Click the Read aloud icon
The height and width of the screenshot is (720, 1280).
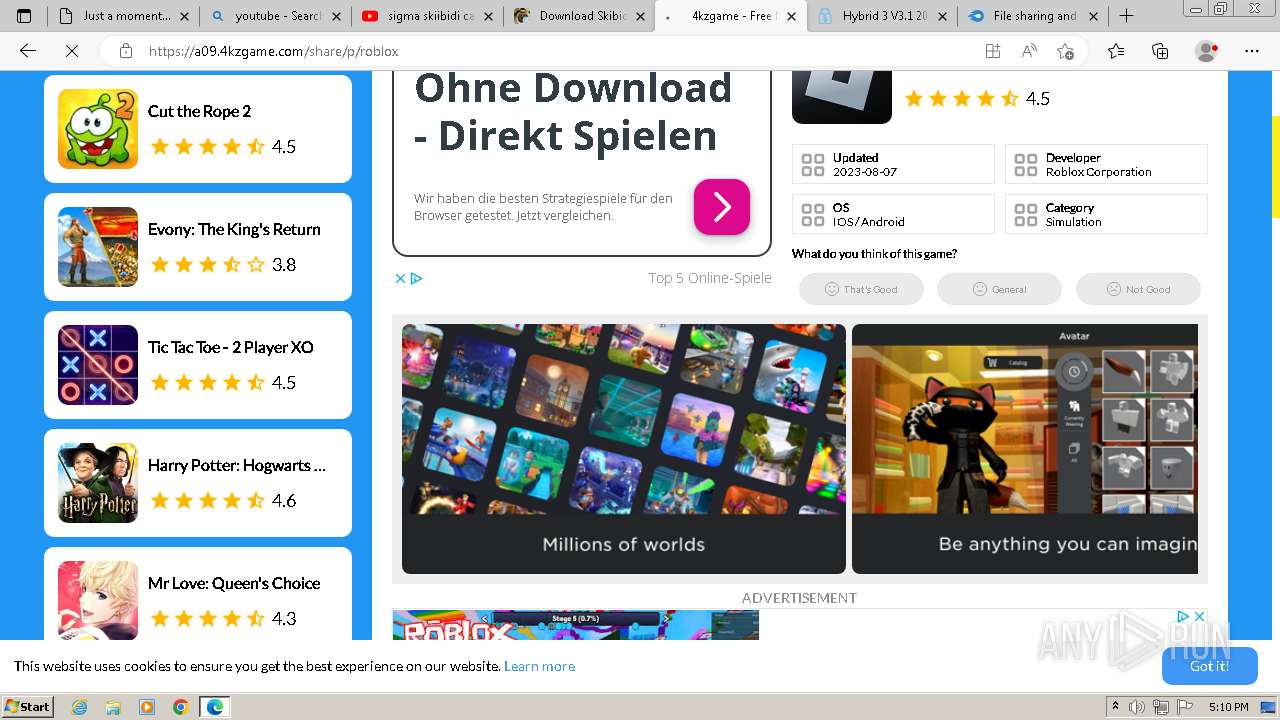(x=1029, y=51)
